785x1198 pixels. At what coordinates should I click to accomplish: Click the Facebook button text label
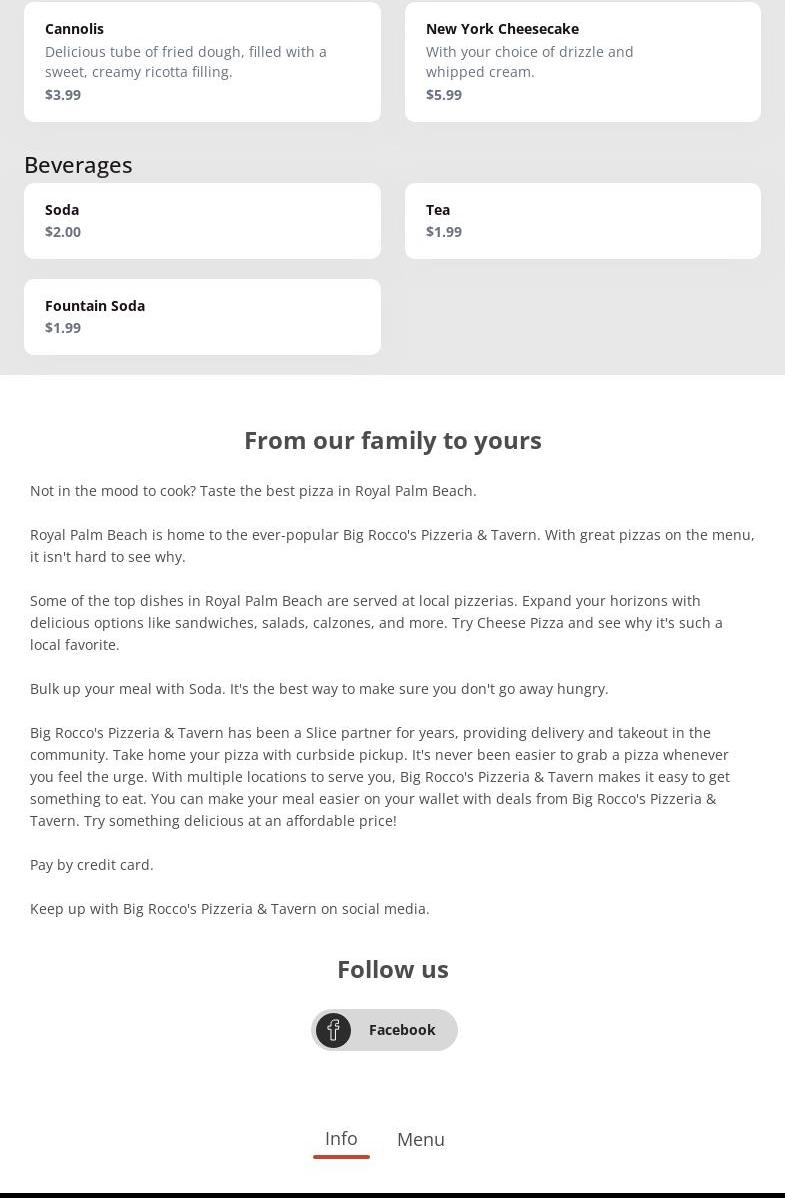pos(402,1030)
